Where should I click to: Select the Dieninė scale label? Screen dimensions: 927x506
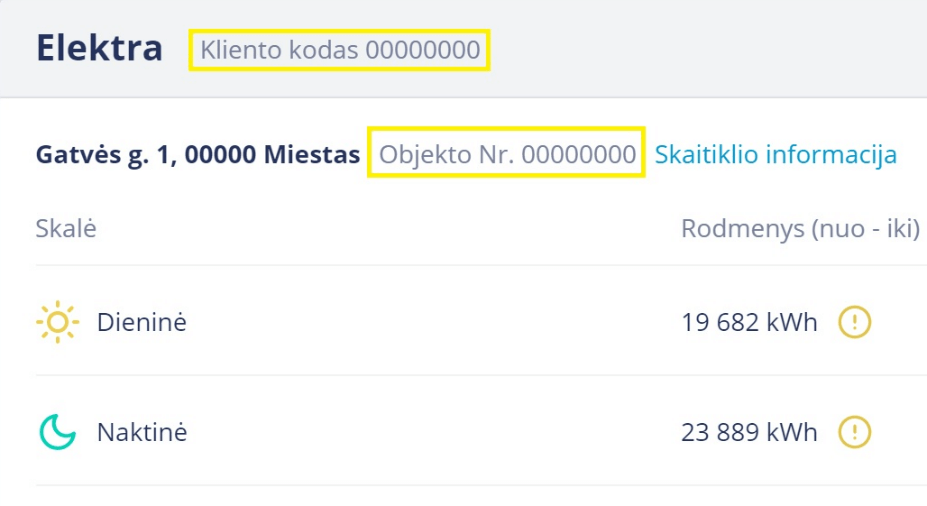pos(141,322)
